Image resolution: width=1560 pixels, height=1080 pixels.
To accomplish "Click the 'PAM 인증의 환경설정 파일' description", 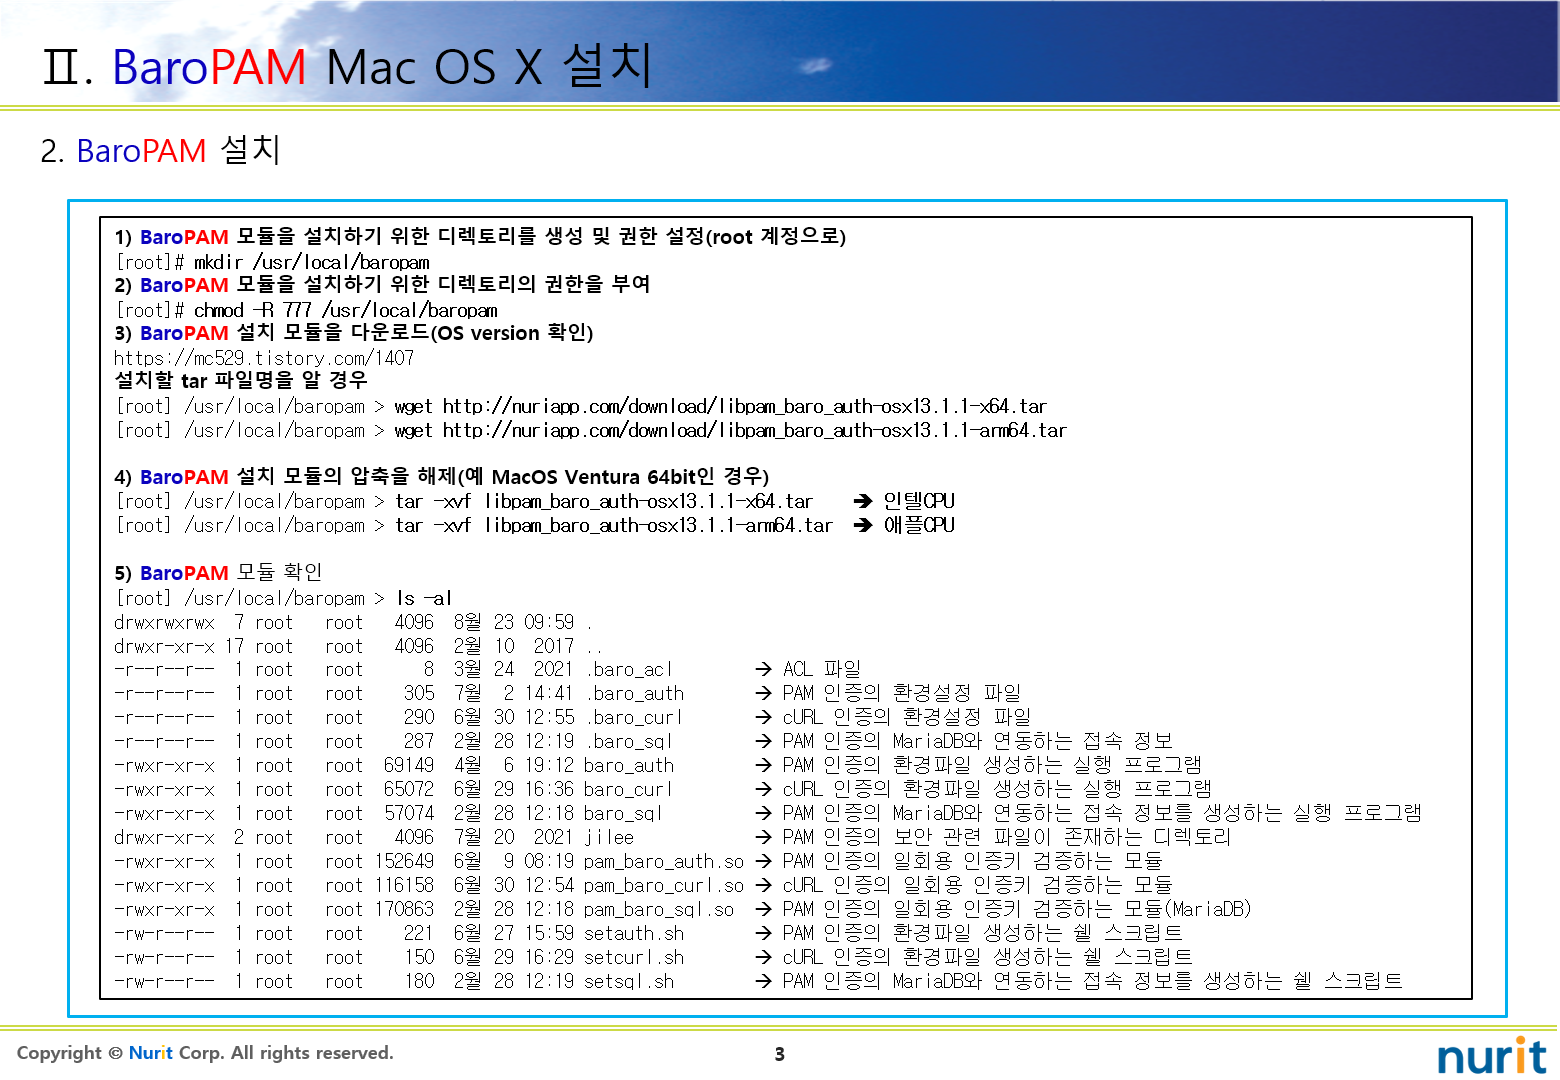I will pos(902,693).
